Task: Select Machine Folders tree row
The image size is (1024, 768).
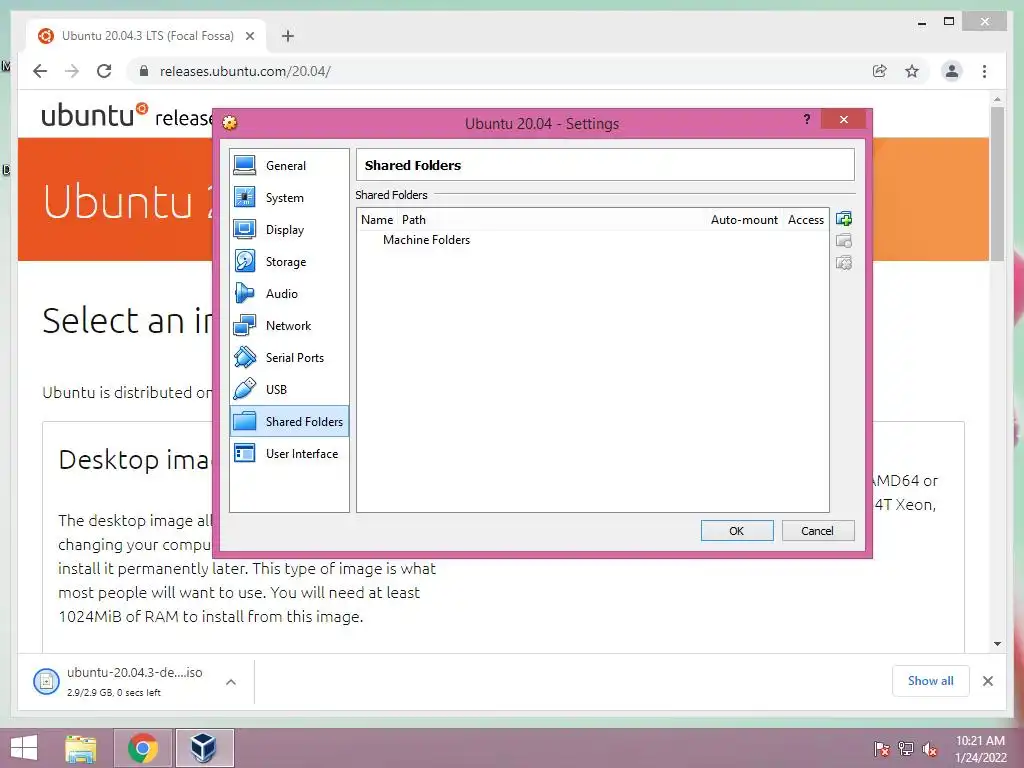Action: (593, 240)
